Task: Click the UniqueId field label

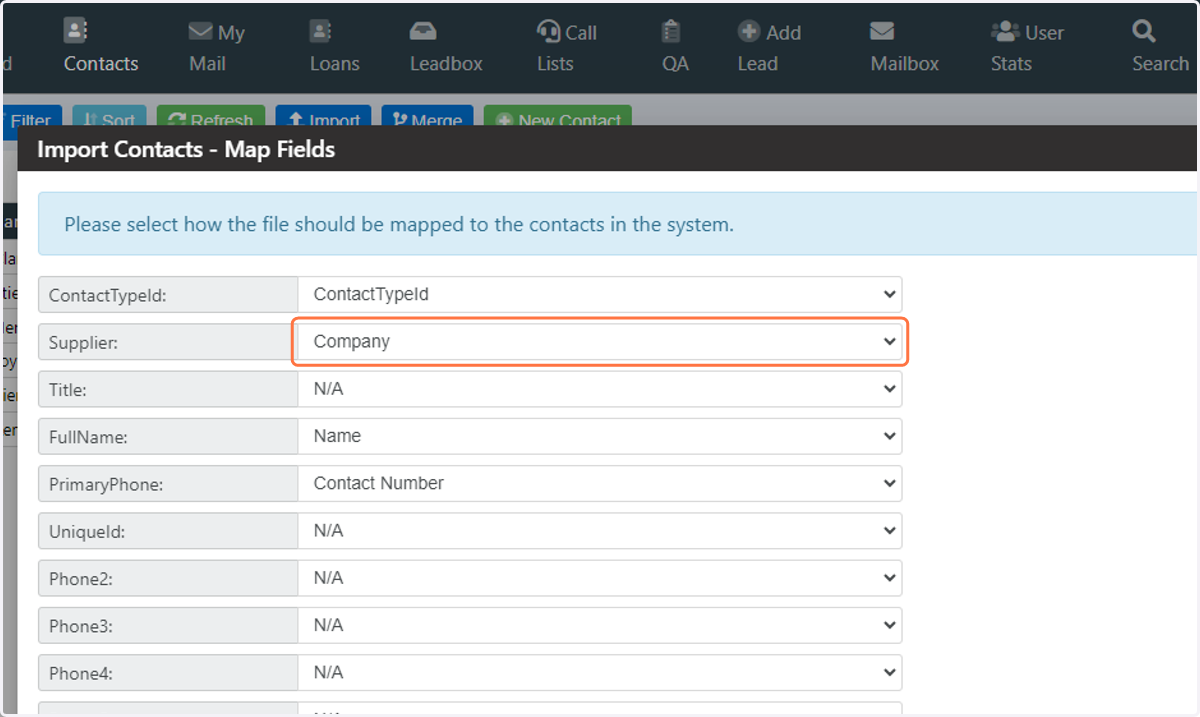Action: click(x=87, y=532)
